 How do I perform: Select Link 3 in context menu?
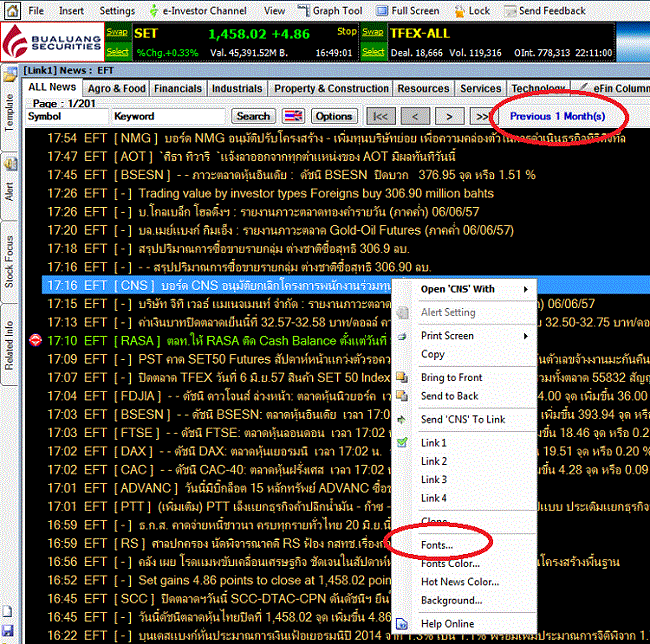click(x=434, y=479)
